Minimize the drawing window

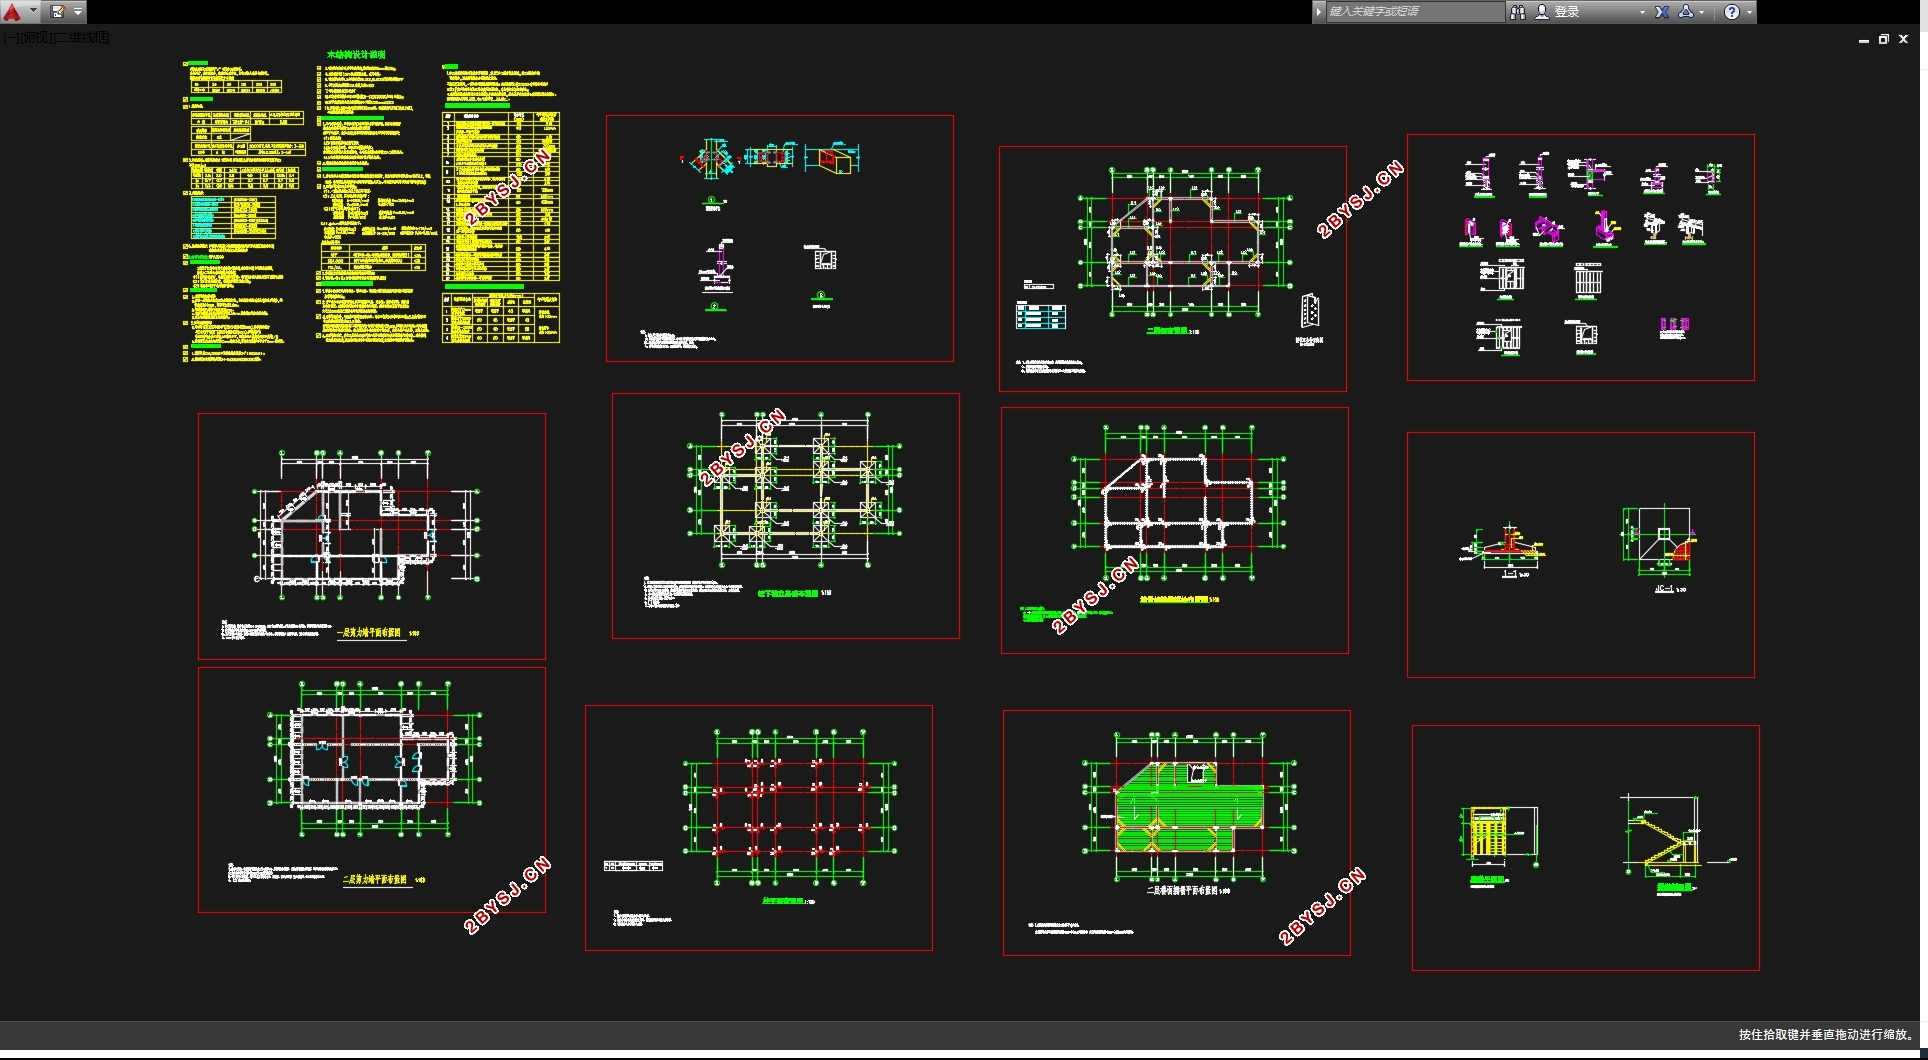coord(1864,40)
